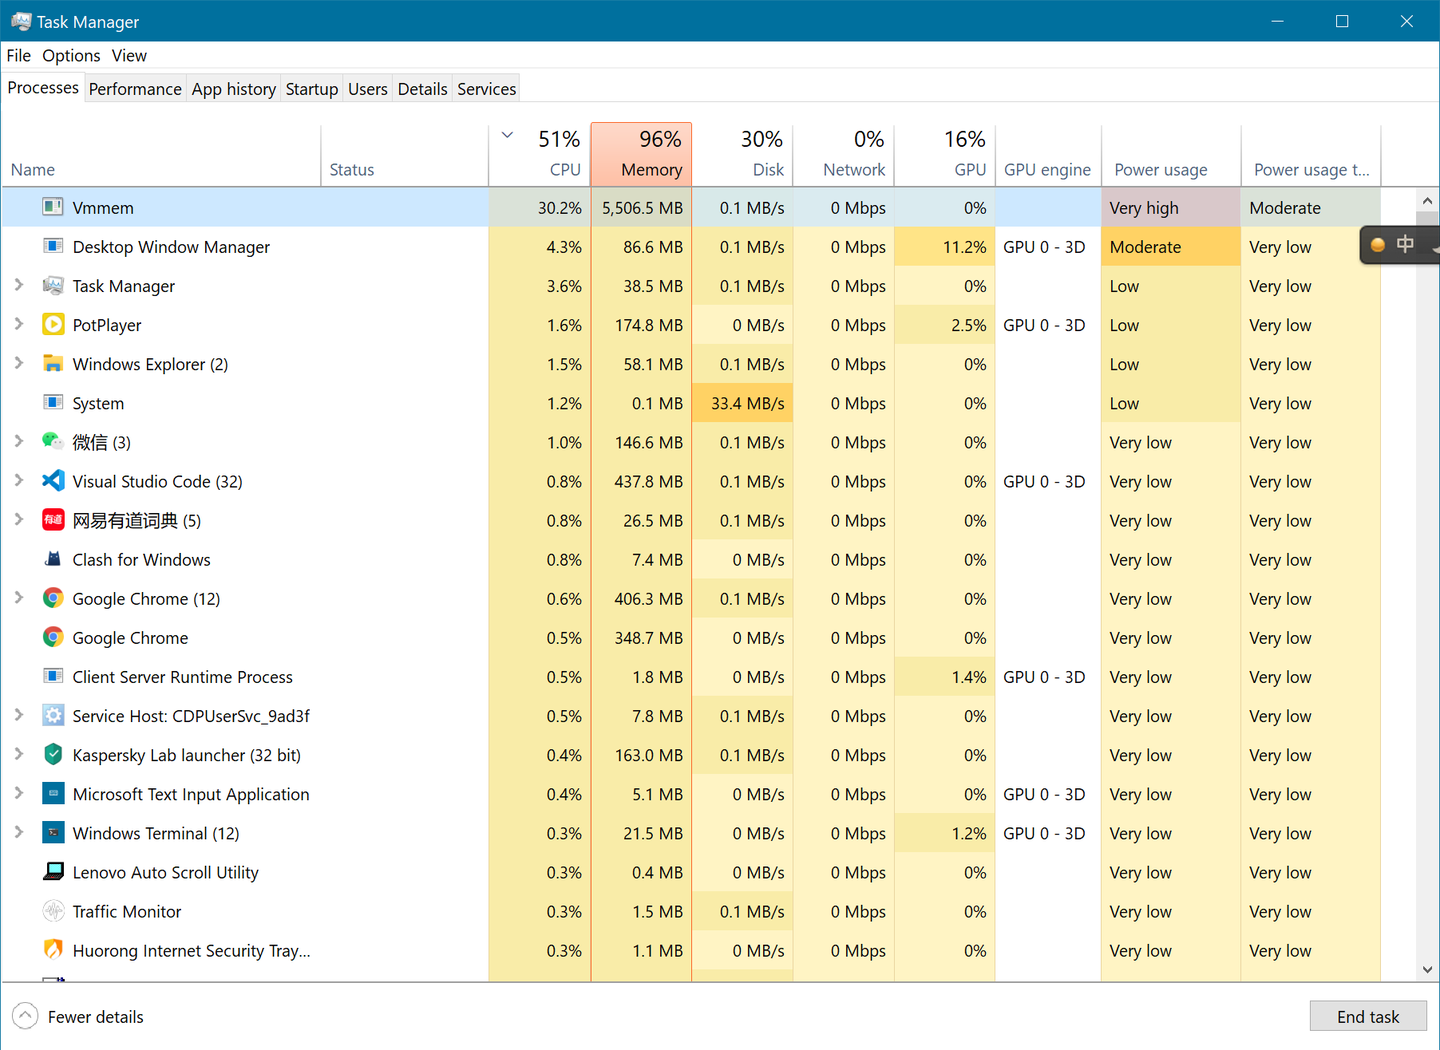This screenshot has width=1440, height=1050.
Task: Click the End task button
Action: click(1368, 1016)
